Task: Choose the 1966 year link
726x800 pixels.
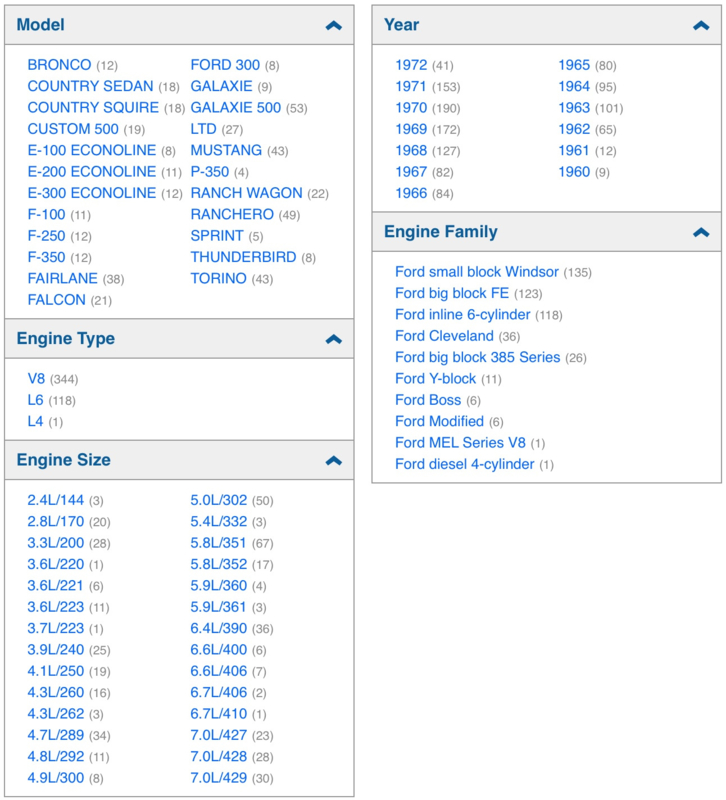Action: coord(411,193)
